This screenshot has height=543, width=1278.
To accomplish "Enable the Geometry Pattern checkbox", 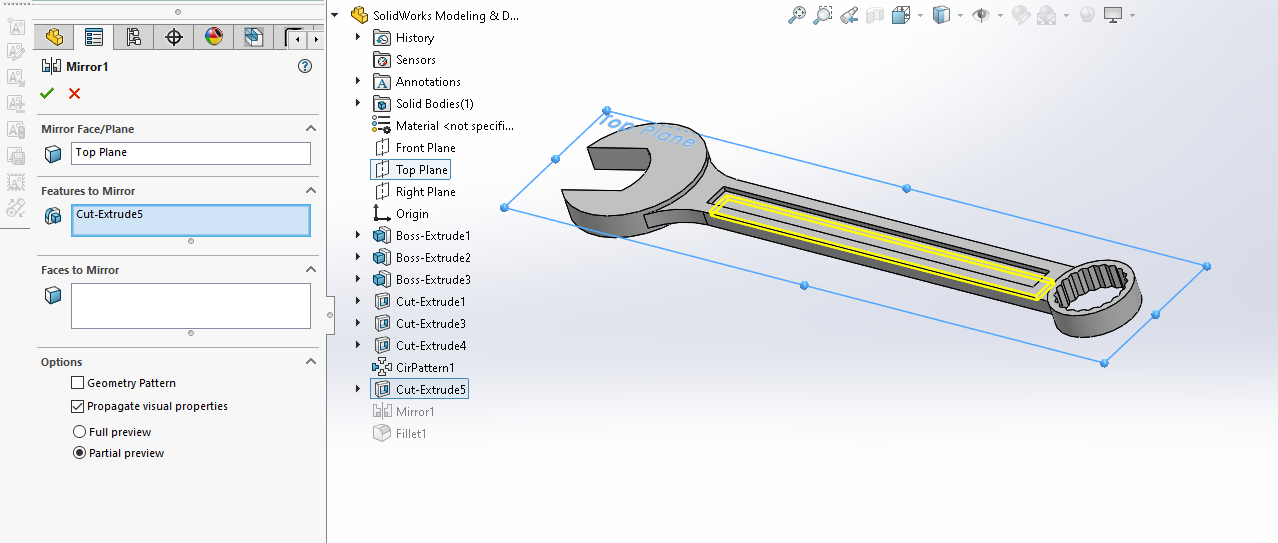I will (78, 383).
